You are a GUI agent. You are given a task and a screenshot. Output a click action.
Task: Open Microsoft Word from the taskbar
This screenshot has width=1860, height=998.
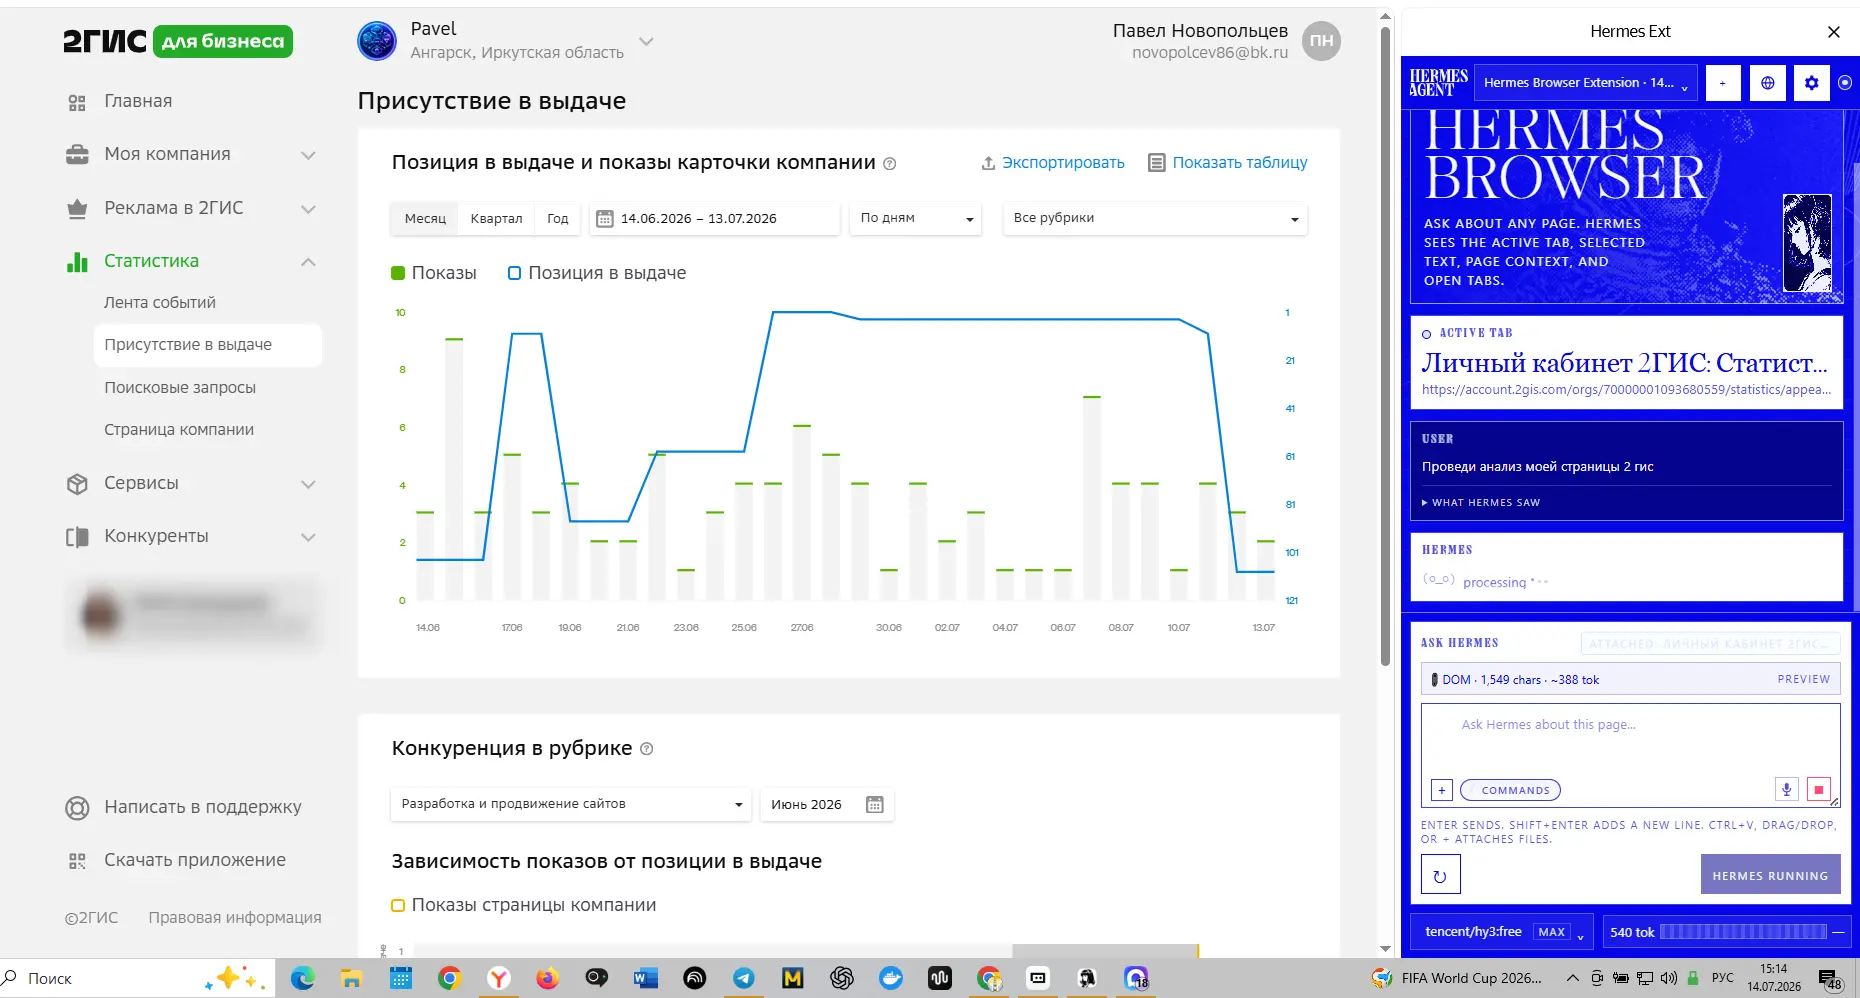(x=645, y=978)
